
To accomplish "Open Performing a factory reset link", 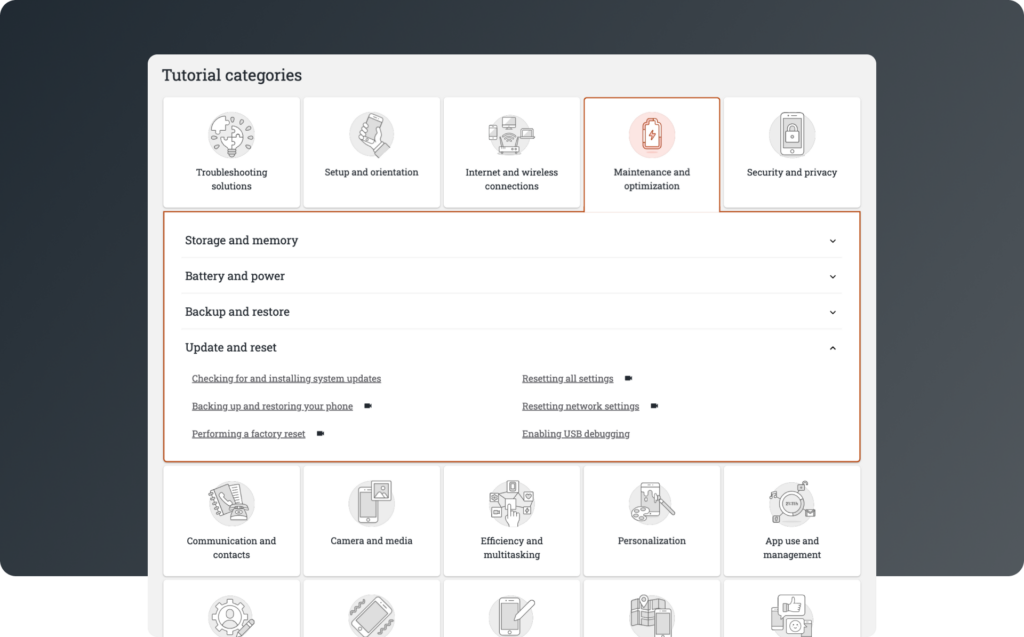I will [x=248, y=433].
